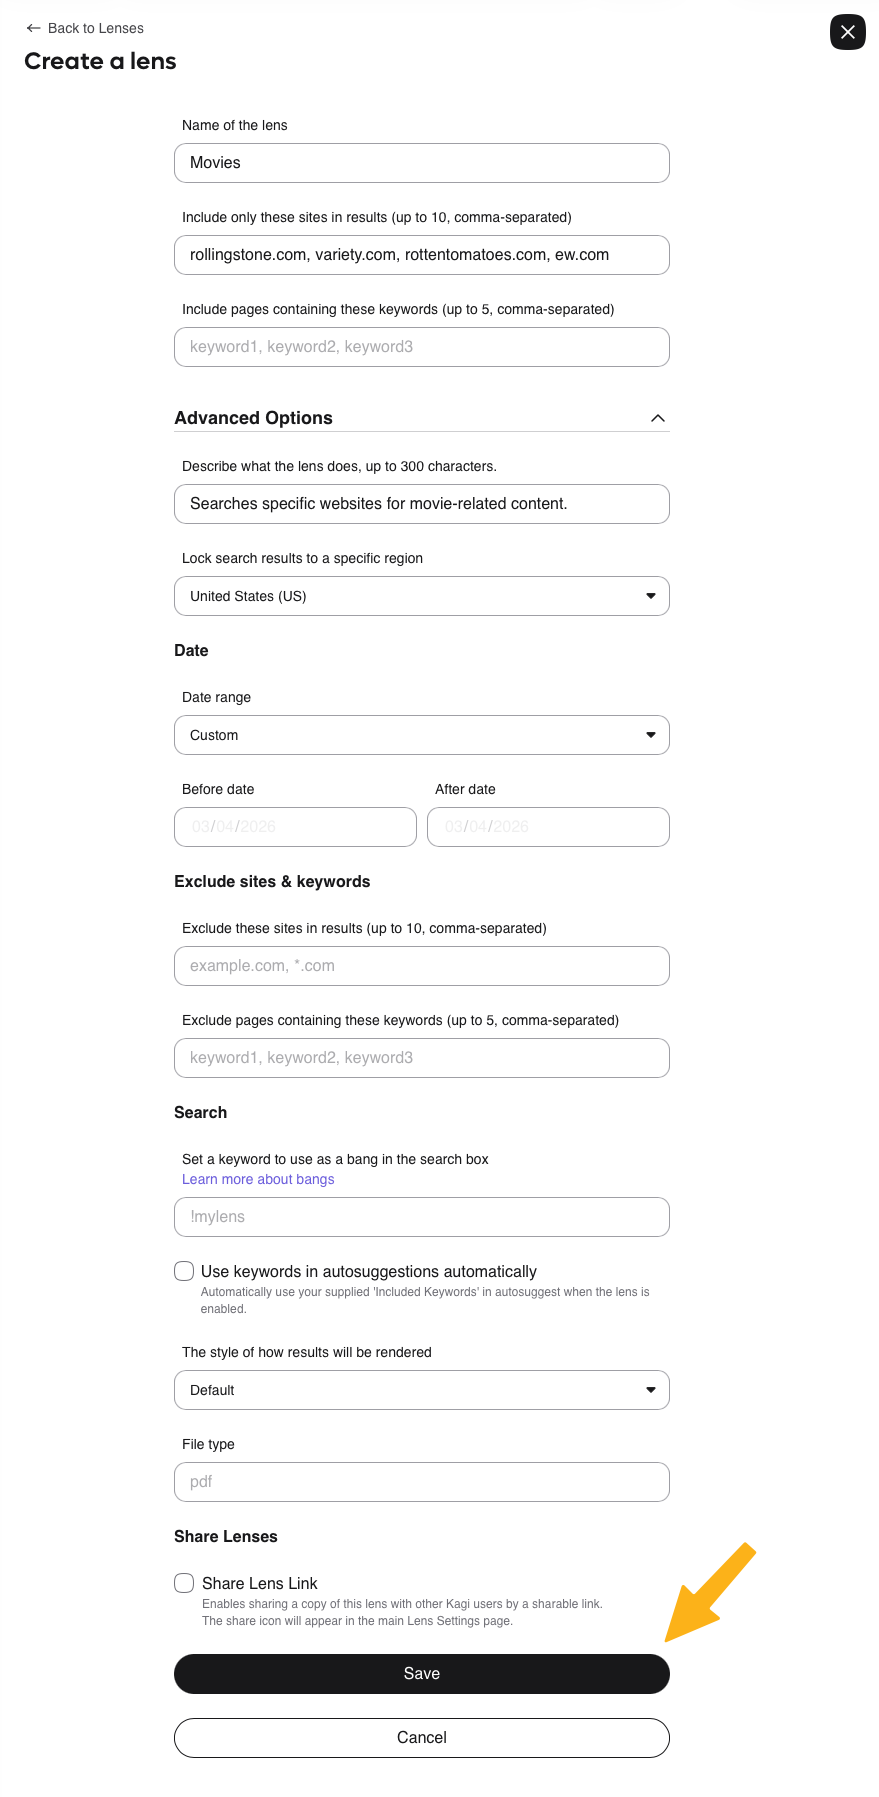Image resolution: width=879 pixels, height=1797 pixels.
Task: Click the Back to Lenses arrow
Action: pos(34,28)
